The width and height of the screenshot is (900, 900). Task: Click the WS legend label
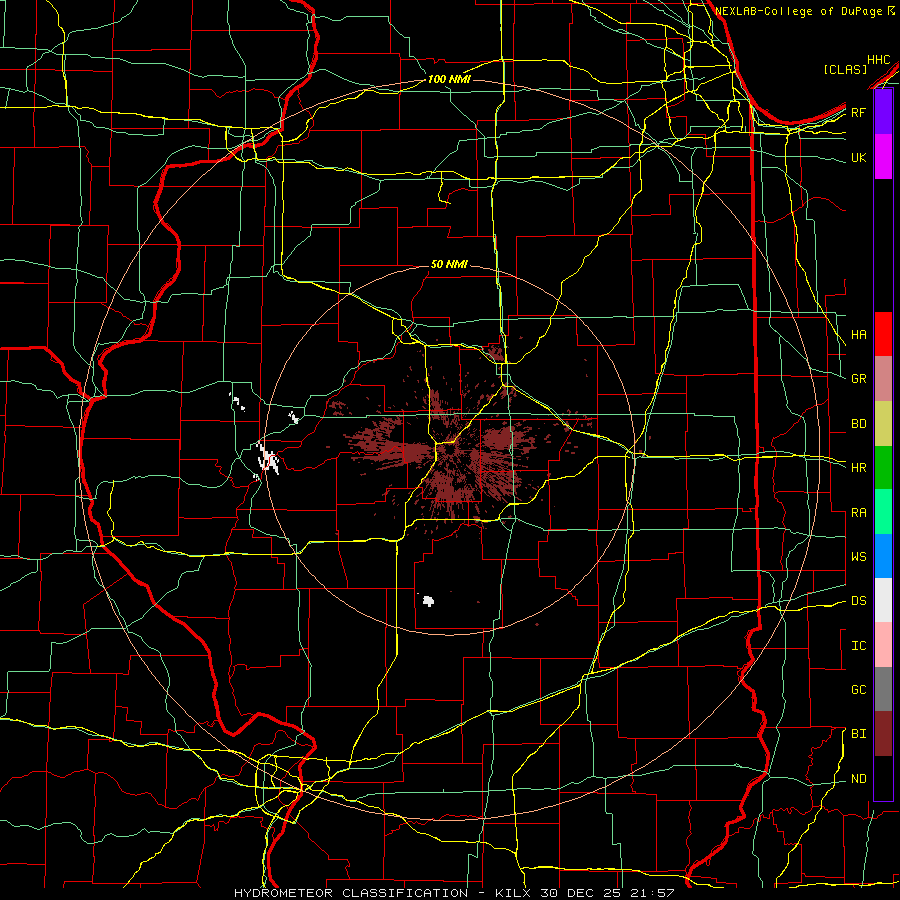(859, 556)
